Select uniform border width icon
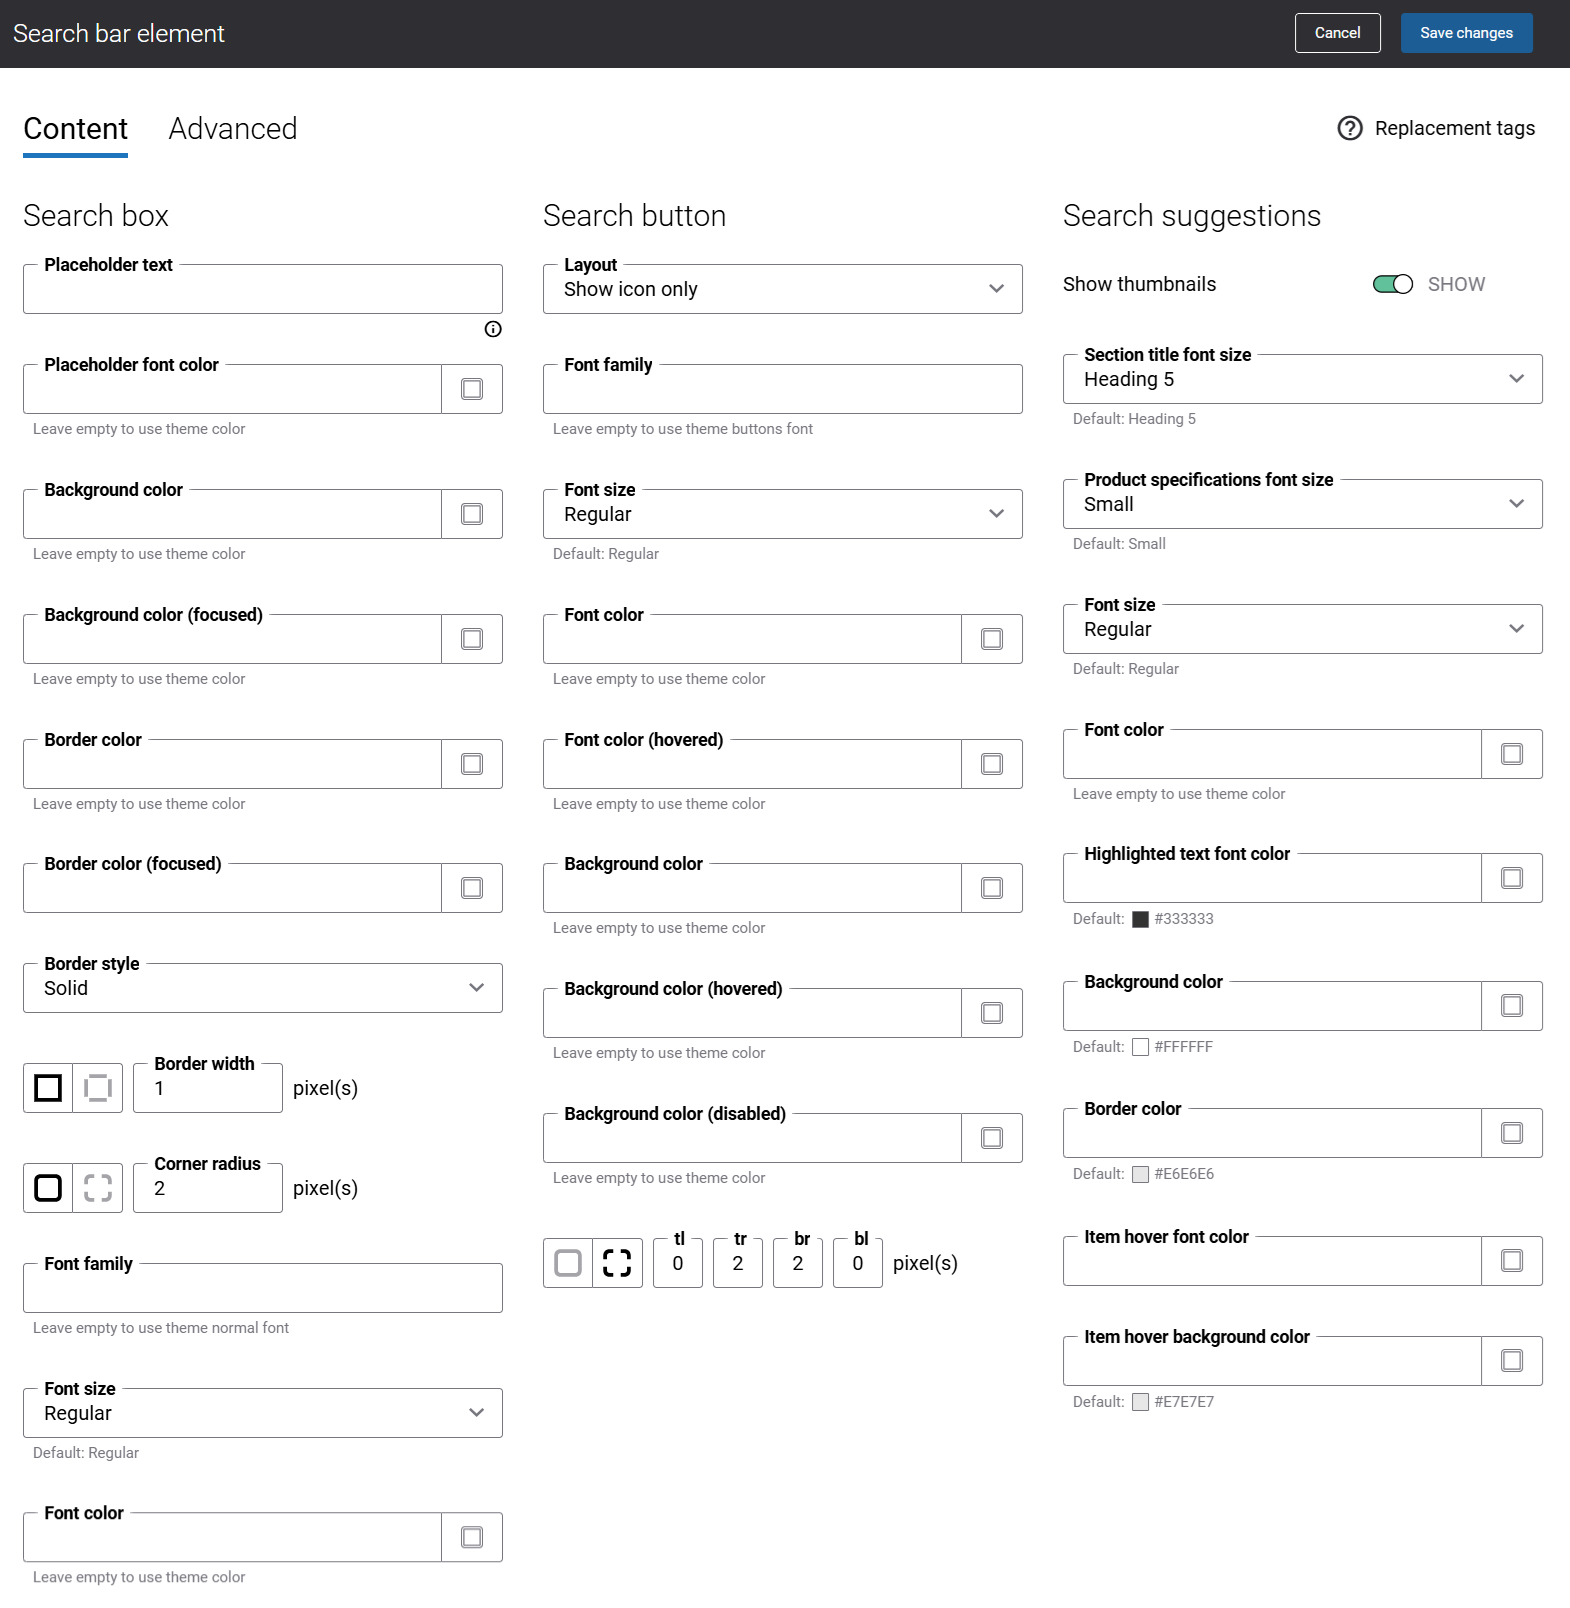This screenshot has width=1570, height=1608. (x=48, y=1088)
